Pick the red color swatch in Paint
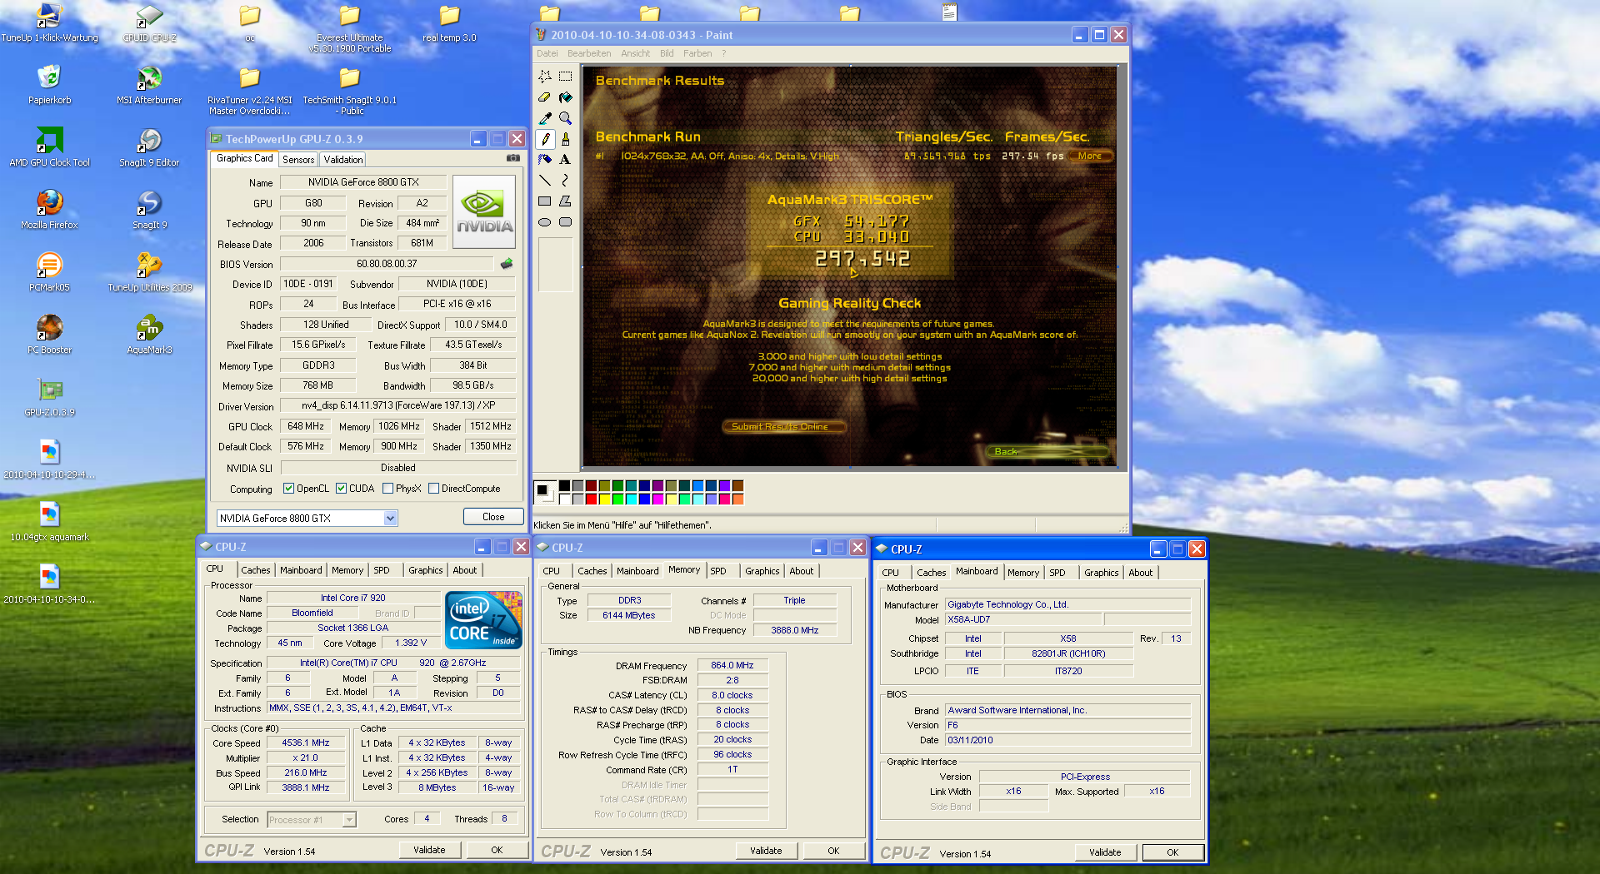Image resolution: width=1600 pixels, height=874 pixels. click(x=591, y=498)
